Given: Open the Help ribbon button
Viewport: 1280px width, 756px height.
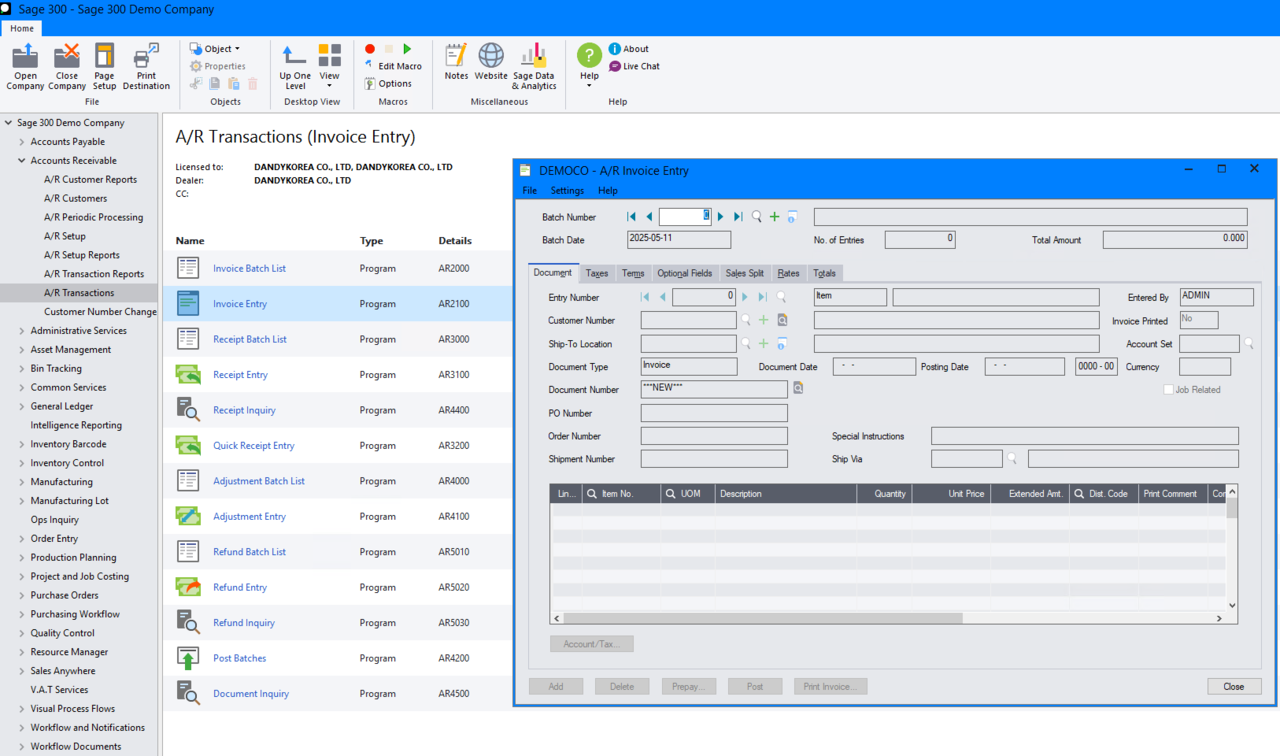Looking at the screenshot, I should pyautogui.click(x=589, y=65).
